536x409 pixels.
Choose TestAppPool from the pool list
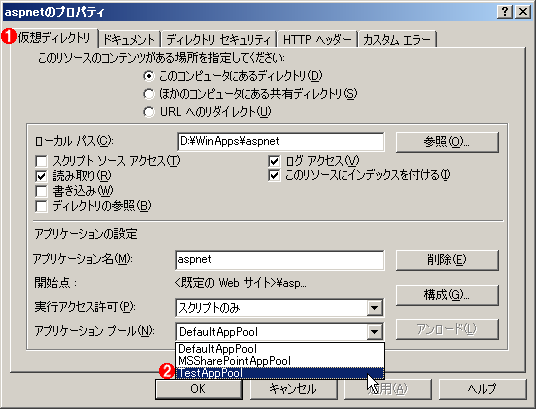coord(280,373)
